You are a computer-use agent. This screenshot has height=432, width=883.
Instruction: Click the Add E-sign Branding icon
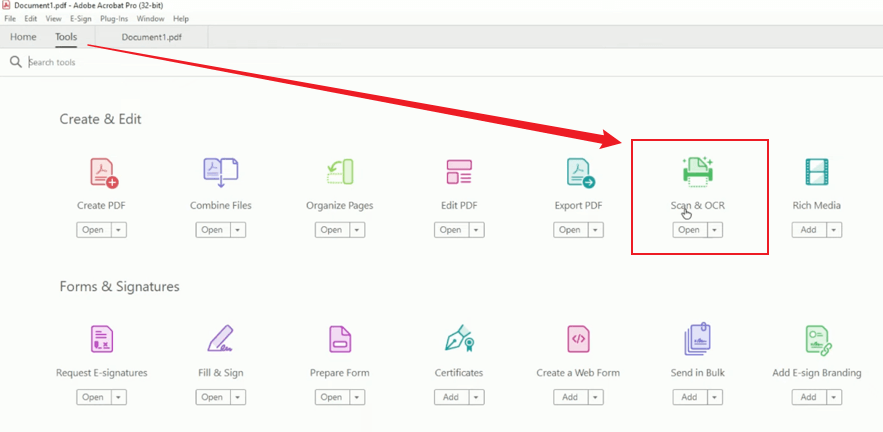click(818, 340)
